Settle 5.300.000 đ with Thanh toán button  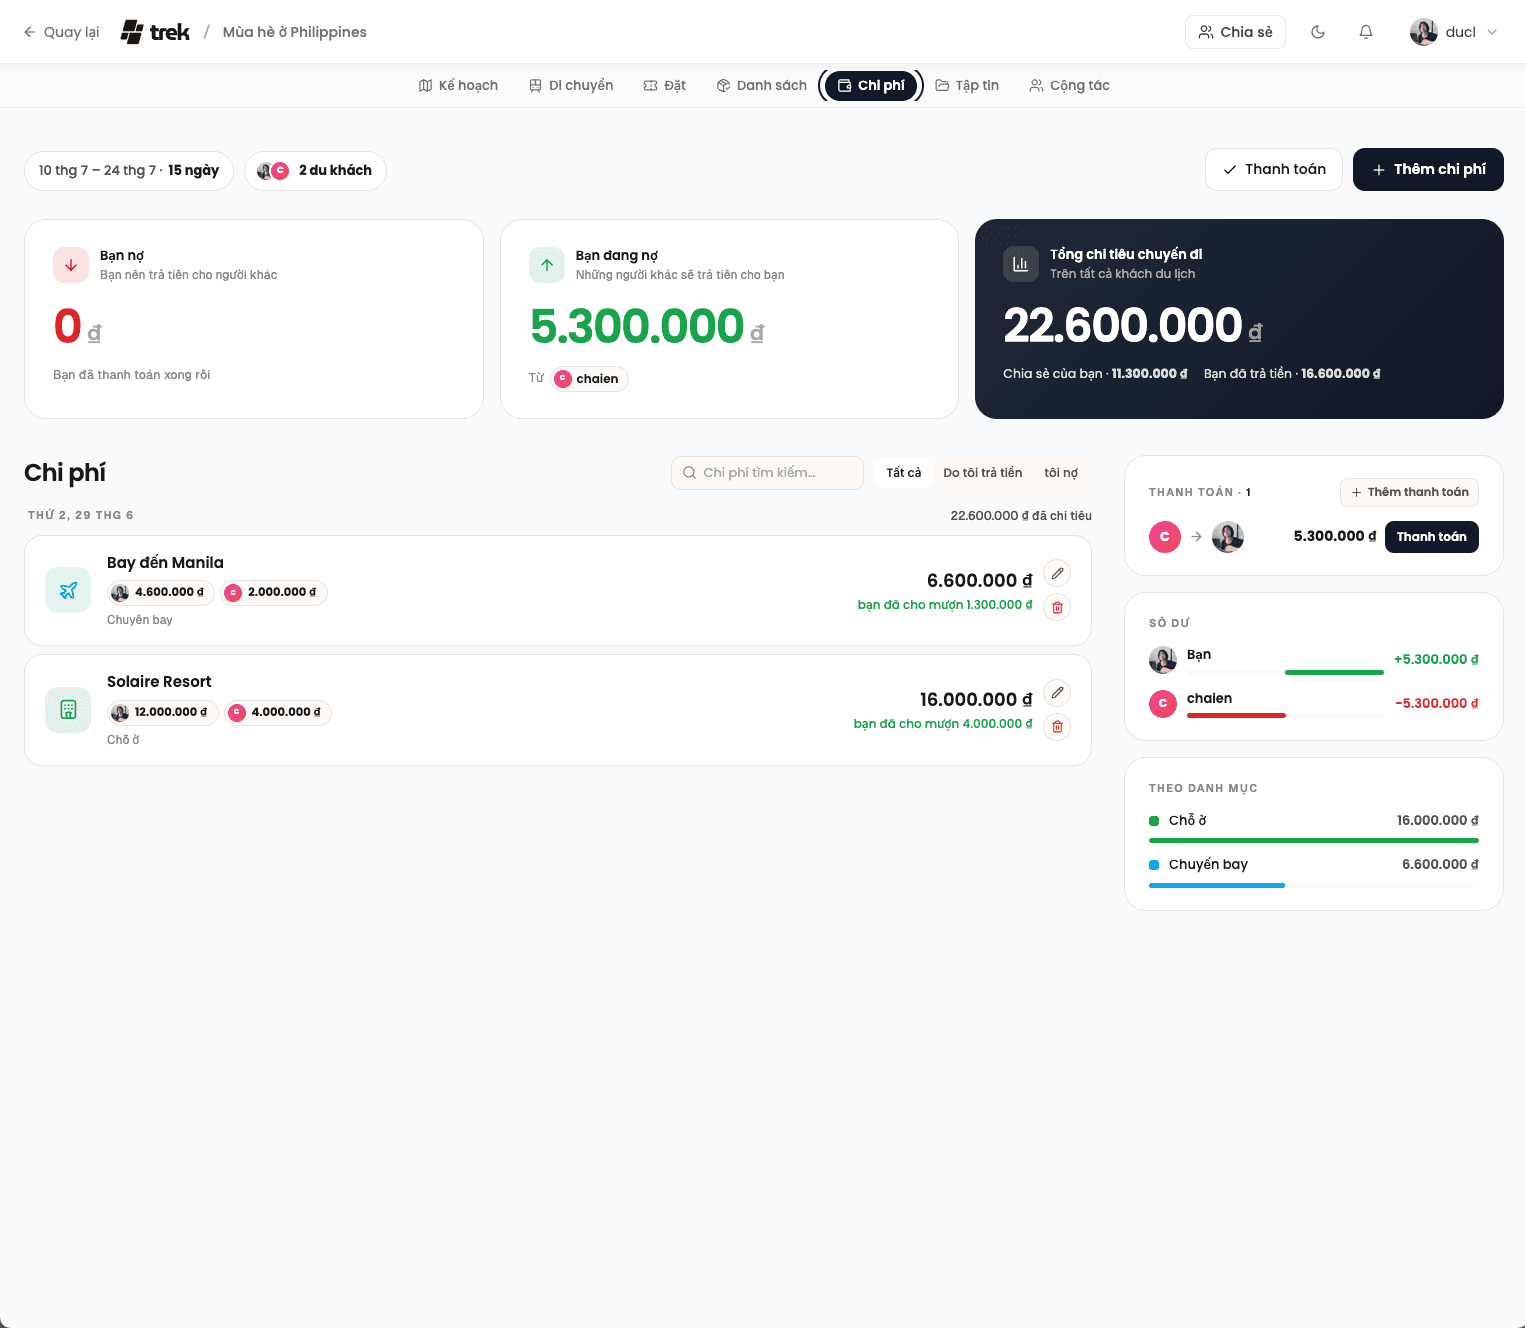(x=1432, y=537)
